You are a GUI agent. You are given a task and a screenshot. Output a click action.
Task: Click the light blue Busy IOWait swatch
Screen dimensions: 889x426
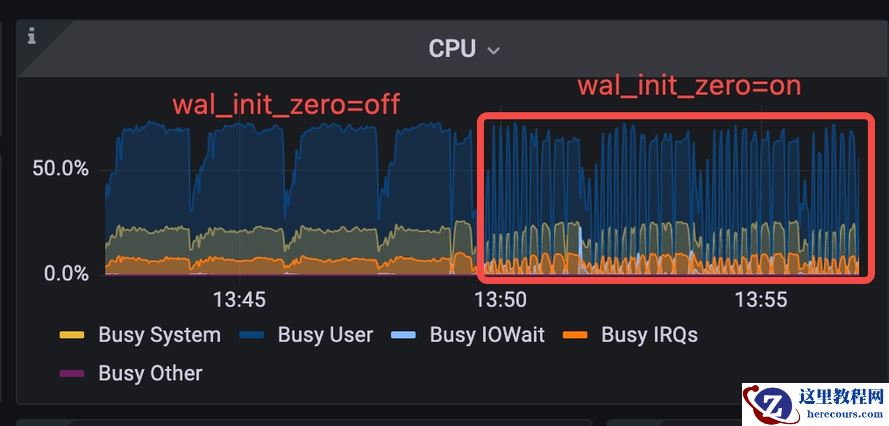pos(403,335)
